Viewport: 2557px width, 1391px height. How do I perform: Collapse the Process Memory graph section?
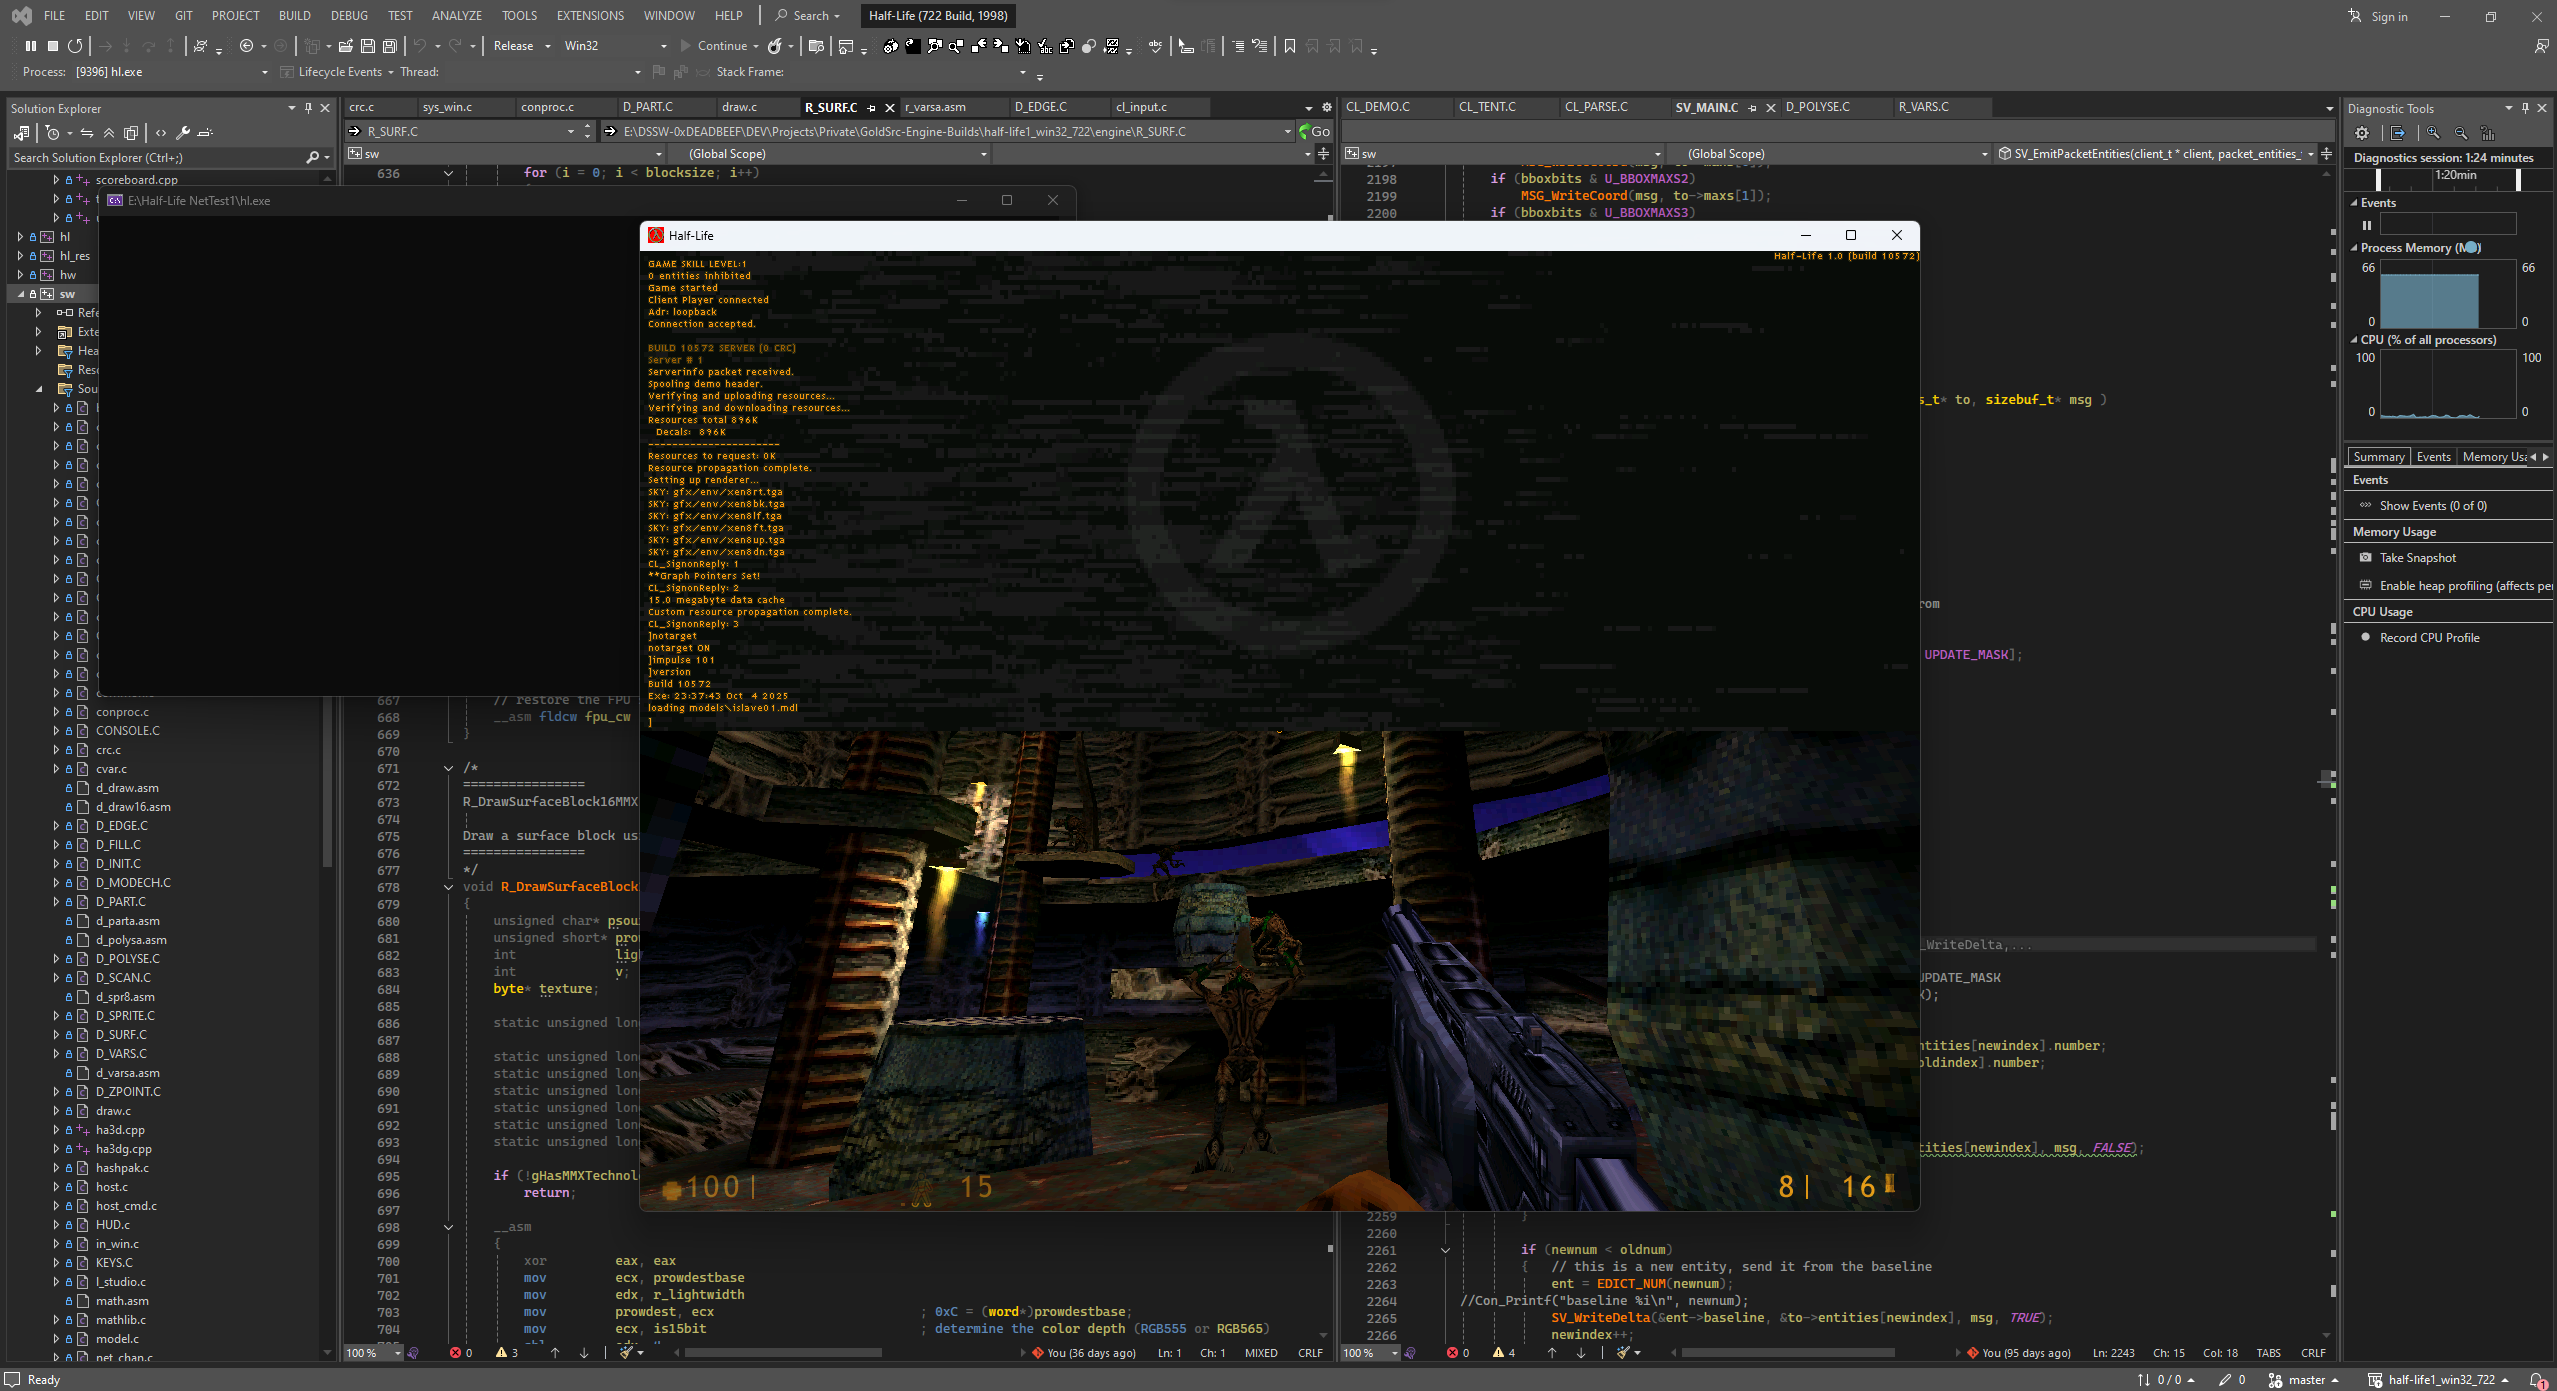point(2354,248)
